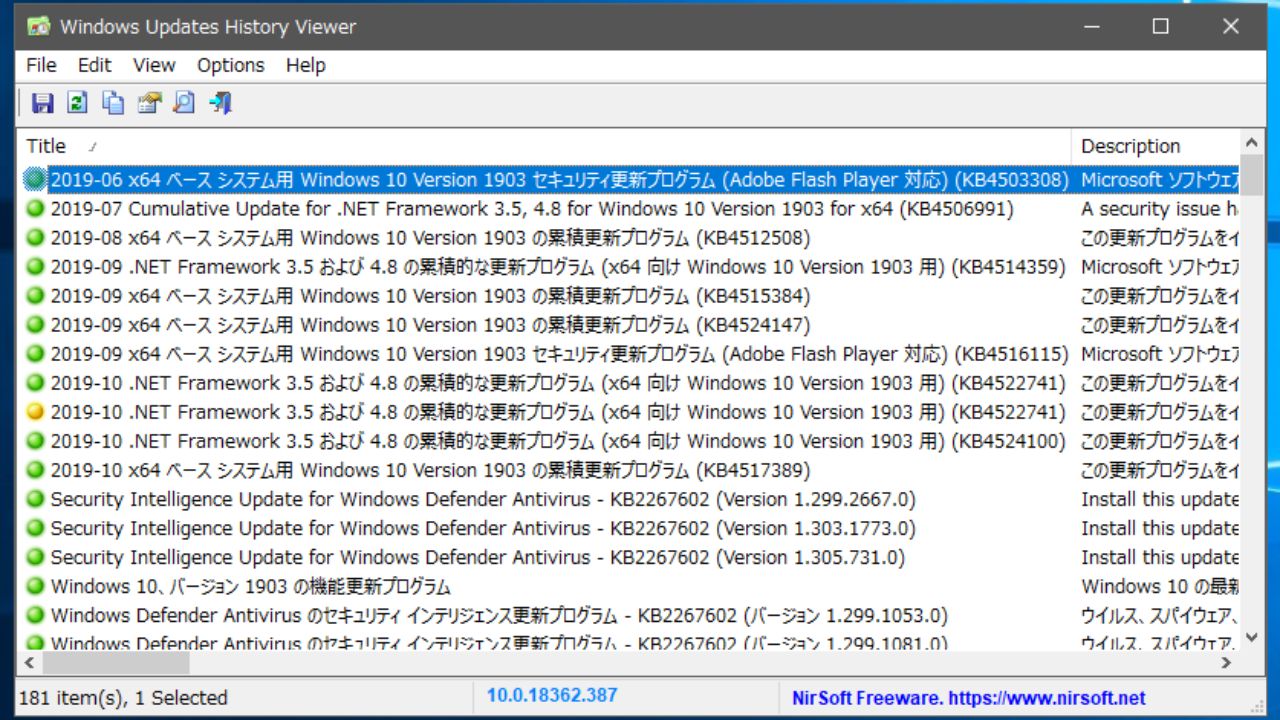Select Windows Defender Antivirus 1.299.1053.0 title

pyautogui.click(x=499, y=615)
